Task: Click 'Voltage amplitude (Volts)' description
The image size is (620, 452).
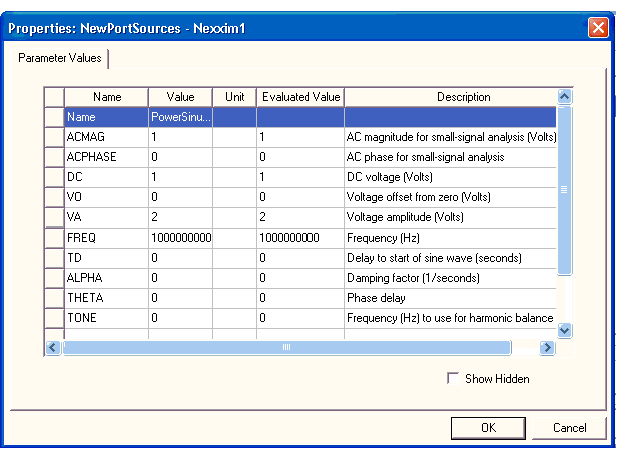Action: [x=451, y=217]
